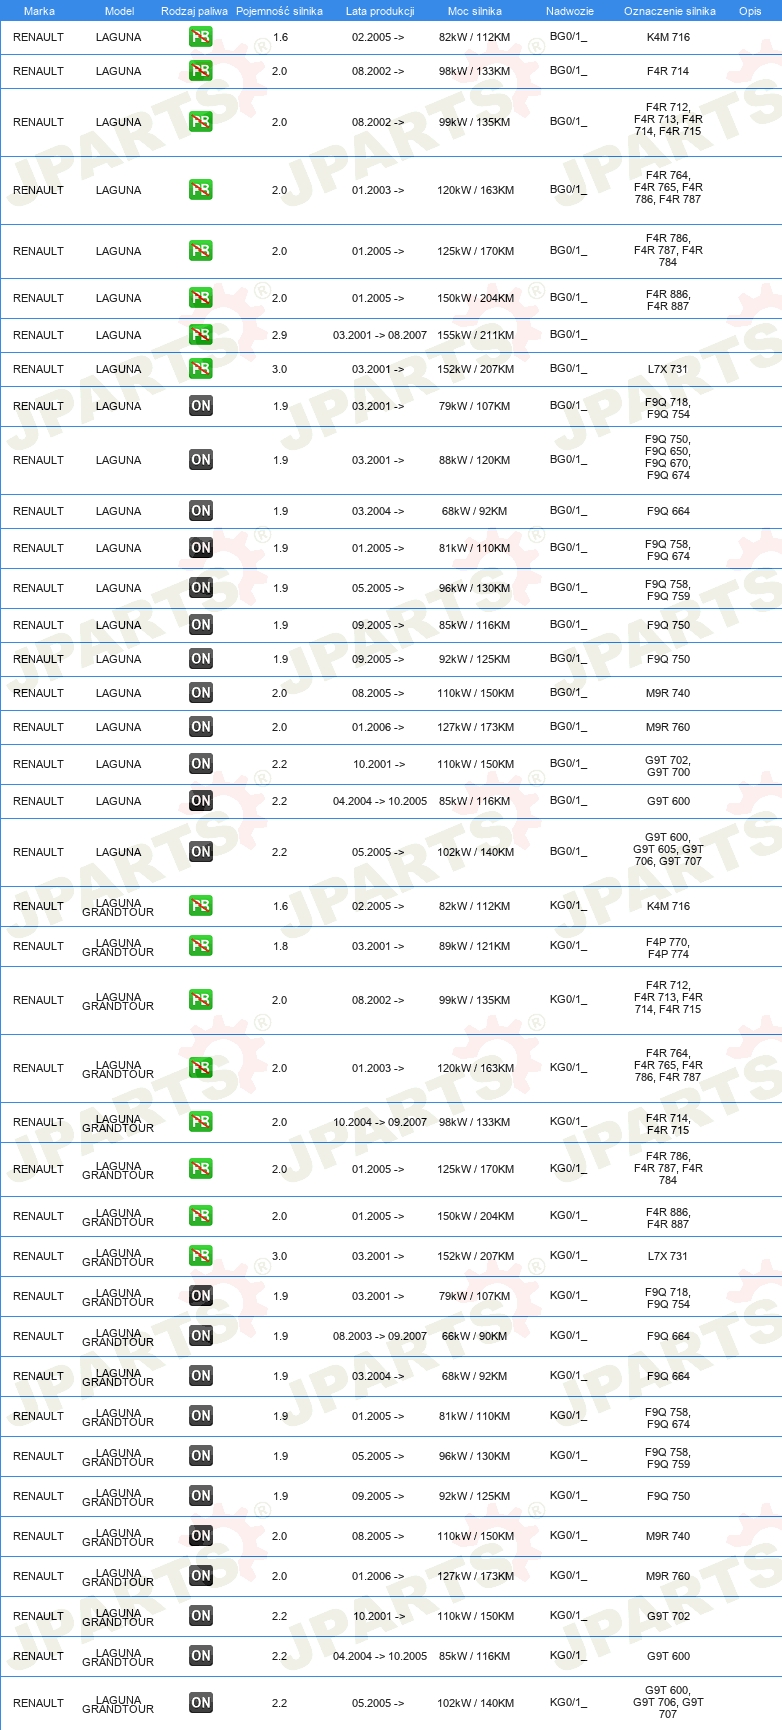782x1730 pixels.
Task: Click the Pojemność silnika column header
Action: click(x=279, y=11)
